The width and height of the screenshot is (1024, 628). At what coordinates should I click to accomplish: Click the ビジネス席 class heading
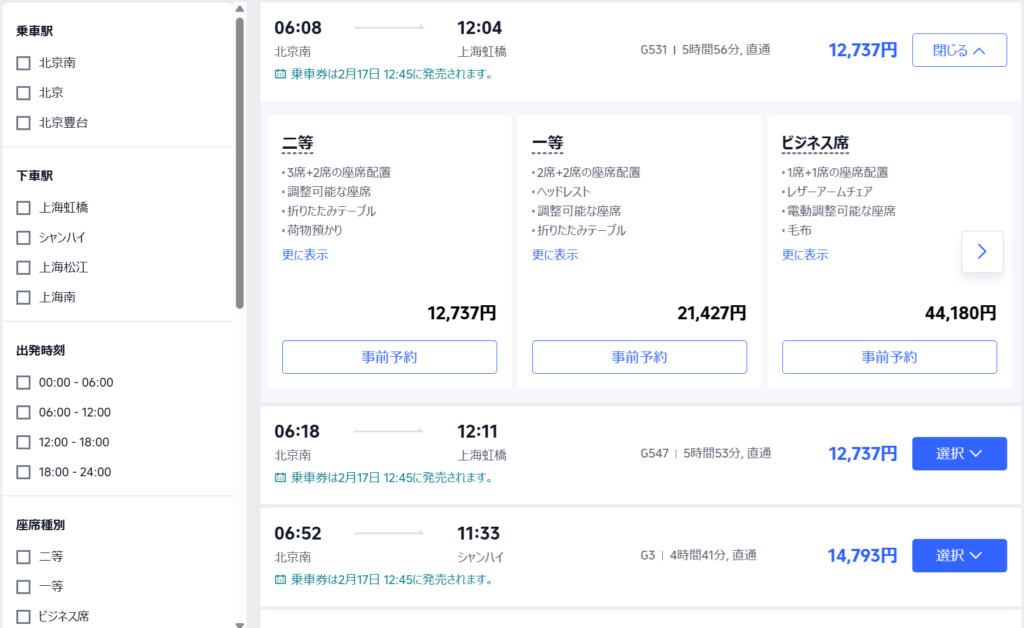[815, 143]
